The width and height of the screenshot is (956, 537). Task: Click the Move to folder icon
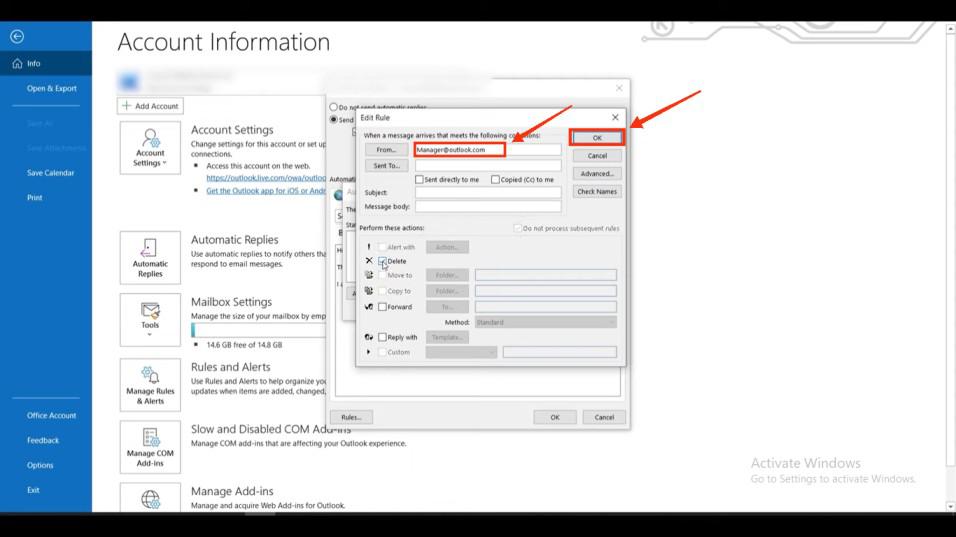click(x=369, y=276)
